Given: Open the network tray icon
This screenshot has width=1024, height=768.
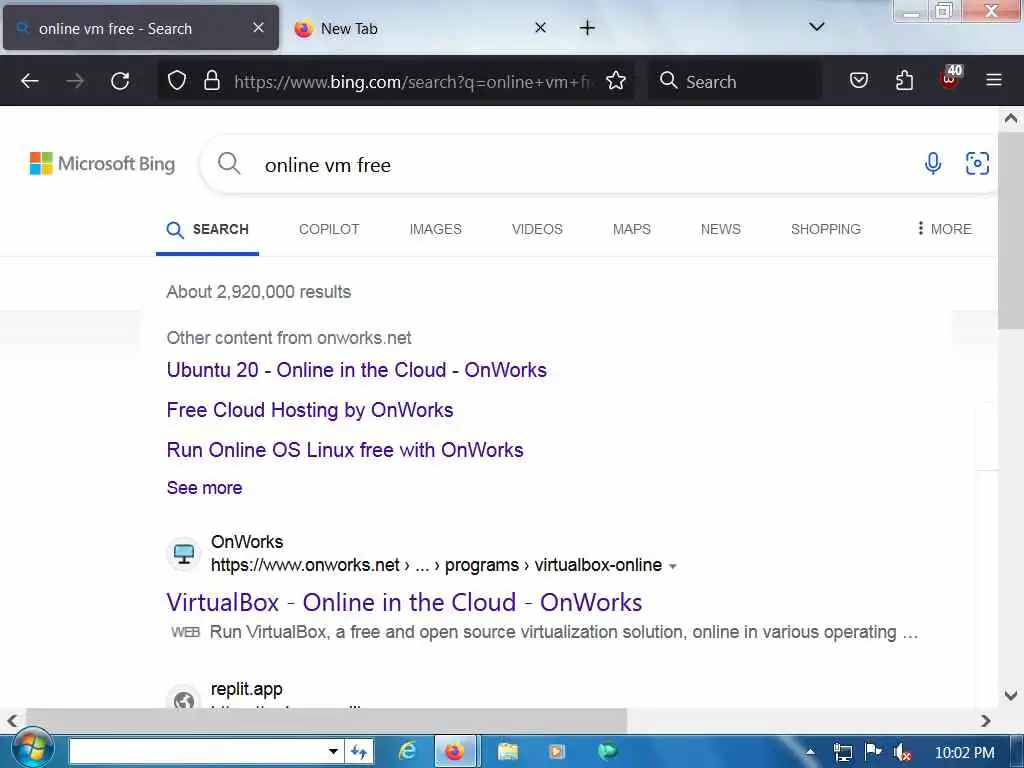Looking at the screenshot, I should click(x=842, y=752).
